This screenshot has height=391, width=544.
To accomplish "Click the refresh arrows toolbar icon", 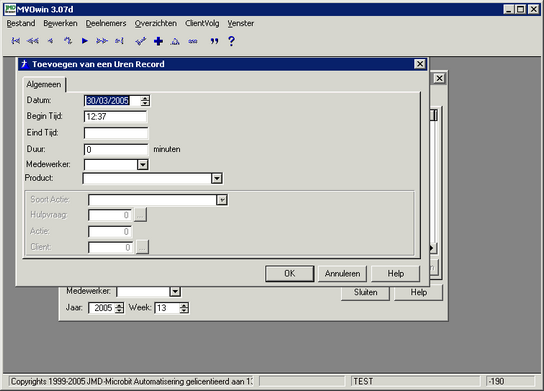I will pos(68,41).
